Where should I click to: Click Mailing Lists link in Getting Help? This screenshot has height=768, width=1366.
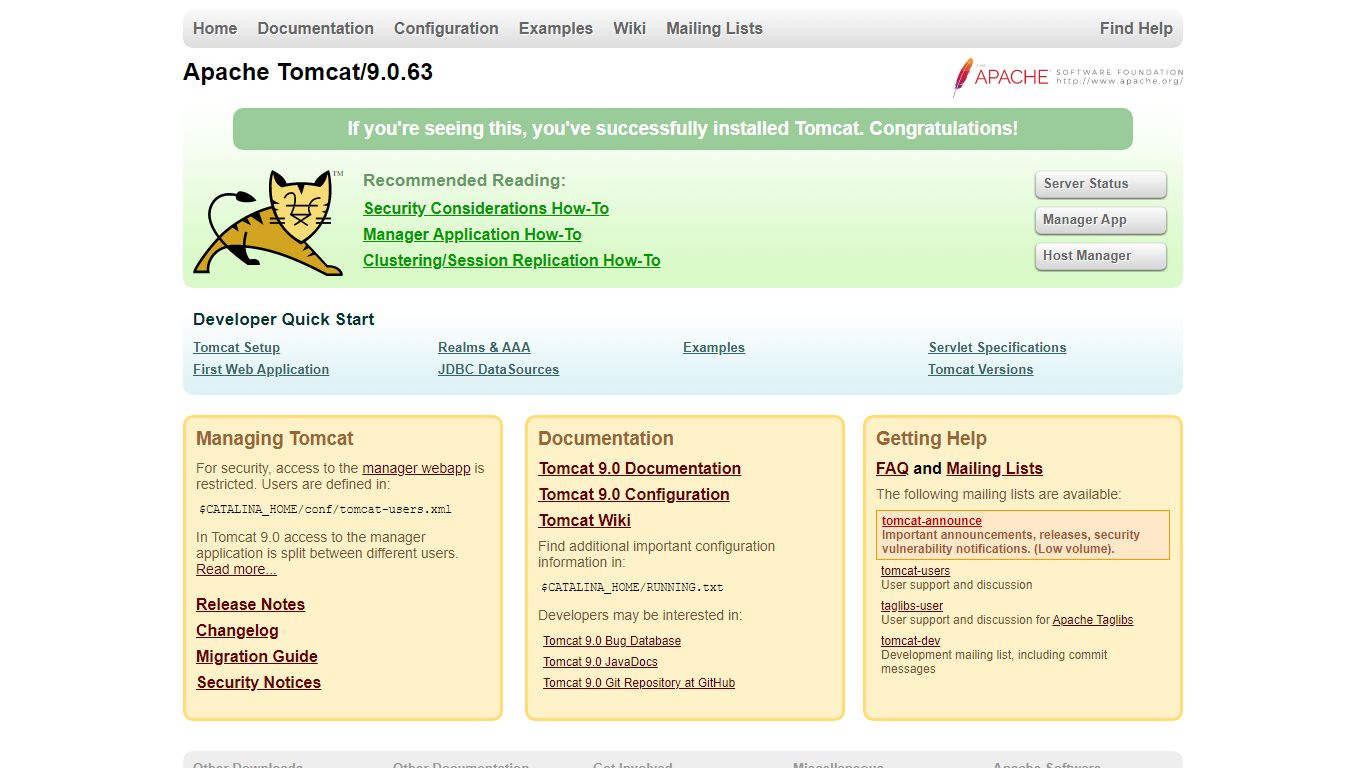pos(994,468)
